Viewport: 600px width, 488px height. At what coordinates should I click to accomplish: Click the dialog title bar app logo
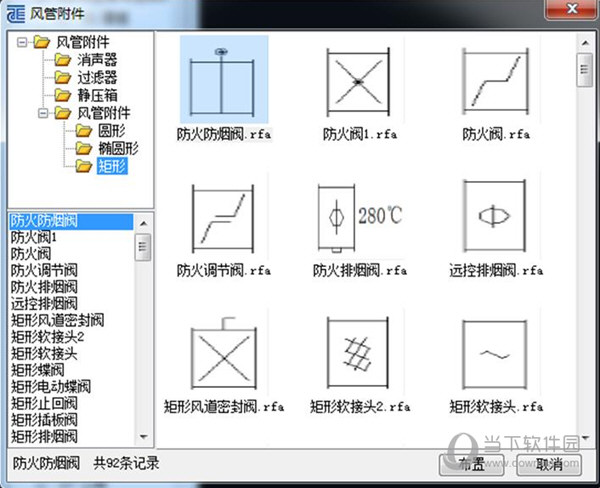[x=16, y=15]
